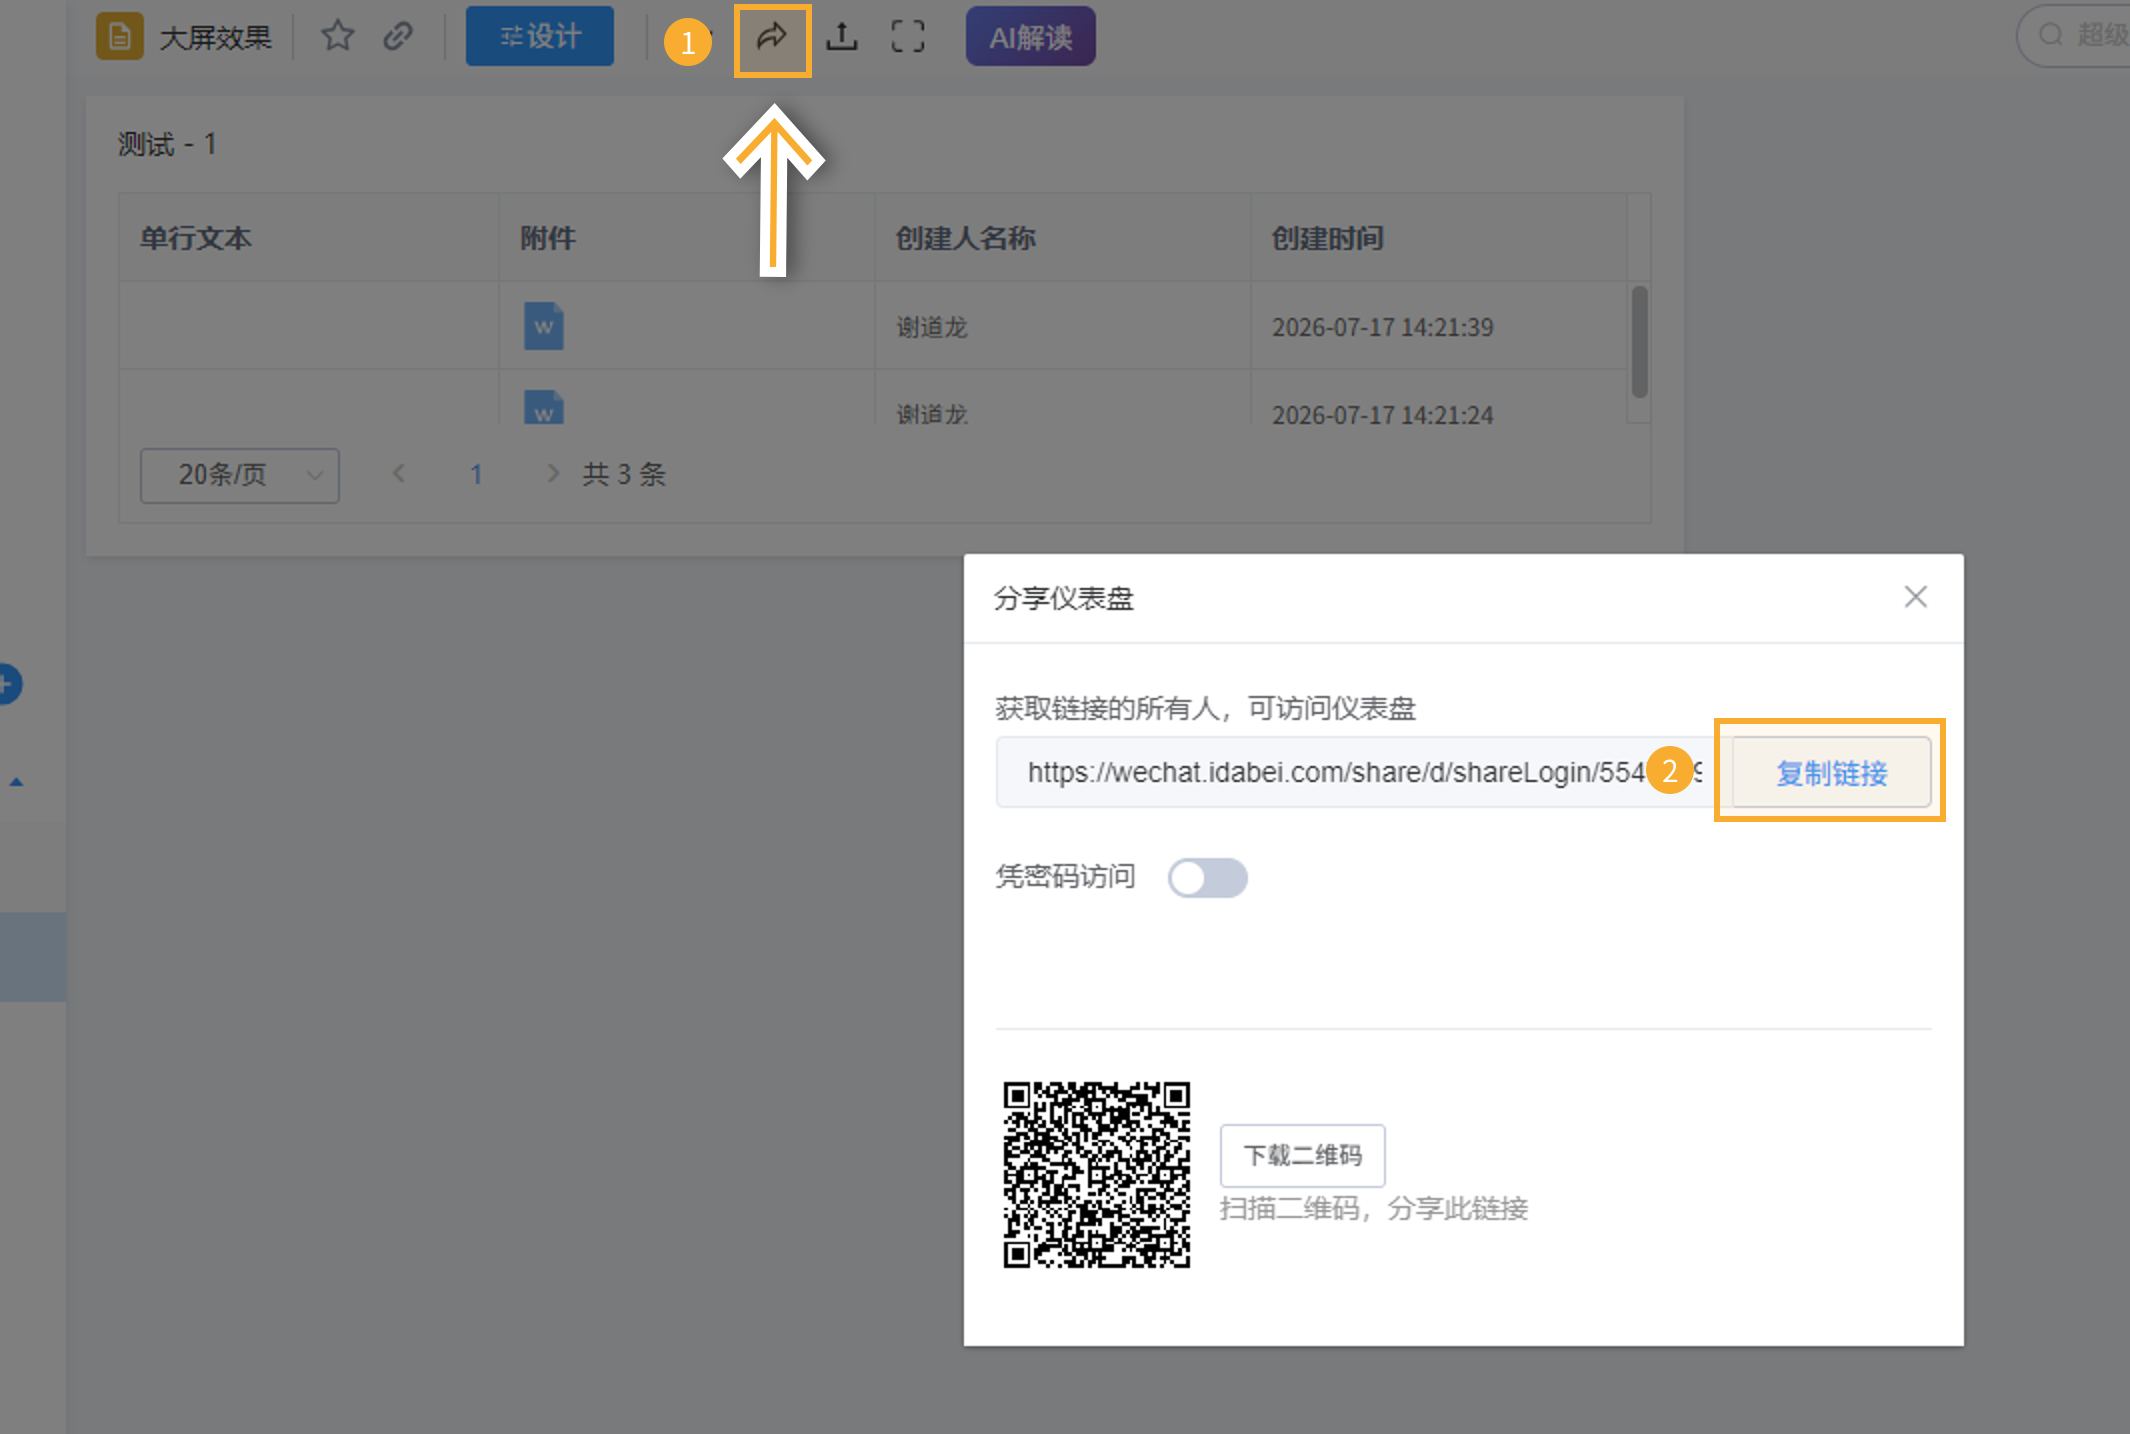The width and height of the screenshot is (2130, 1434).
Task: Click the share QR code image
Action: (1097, 1175)
